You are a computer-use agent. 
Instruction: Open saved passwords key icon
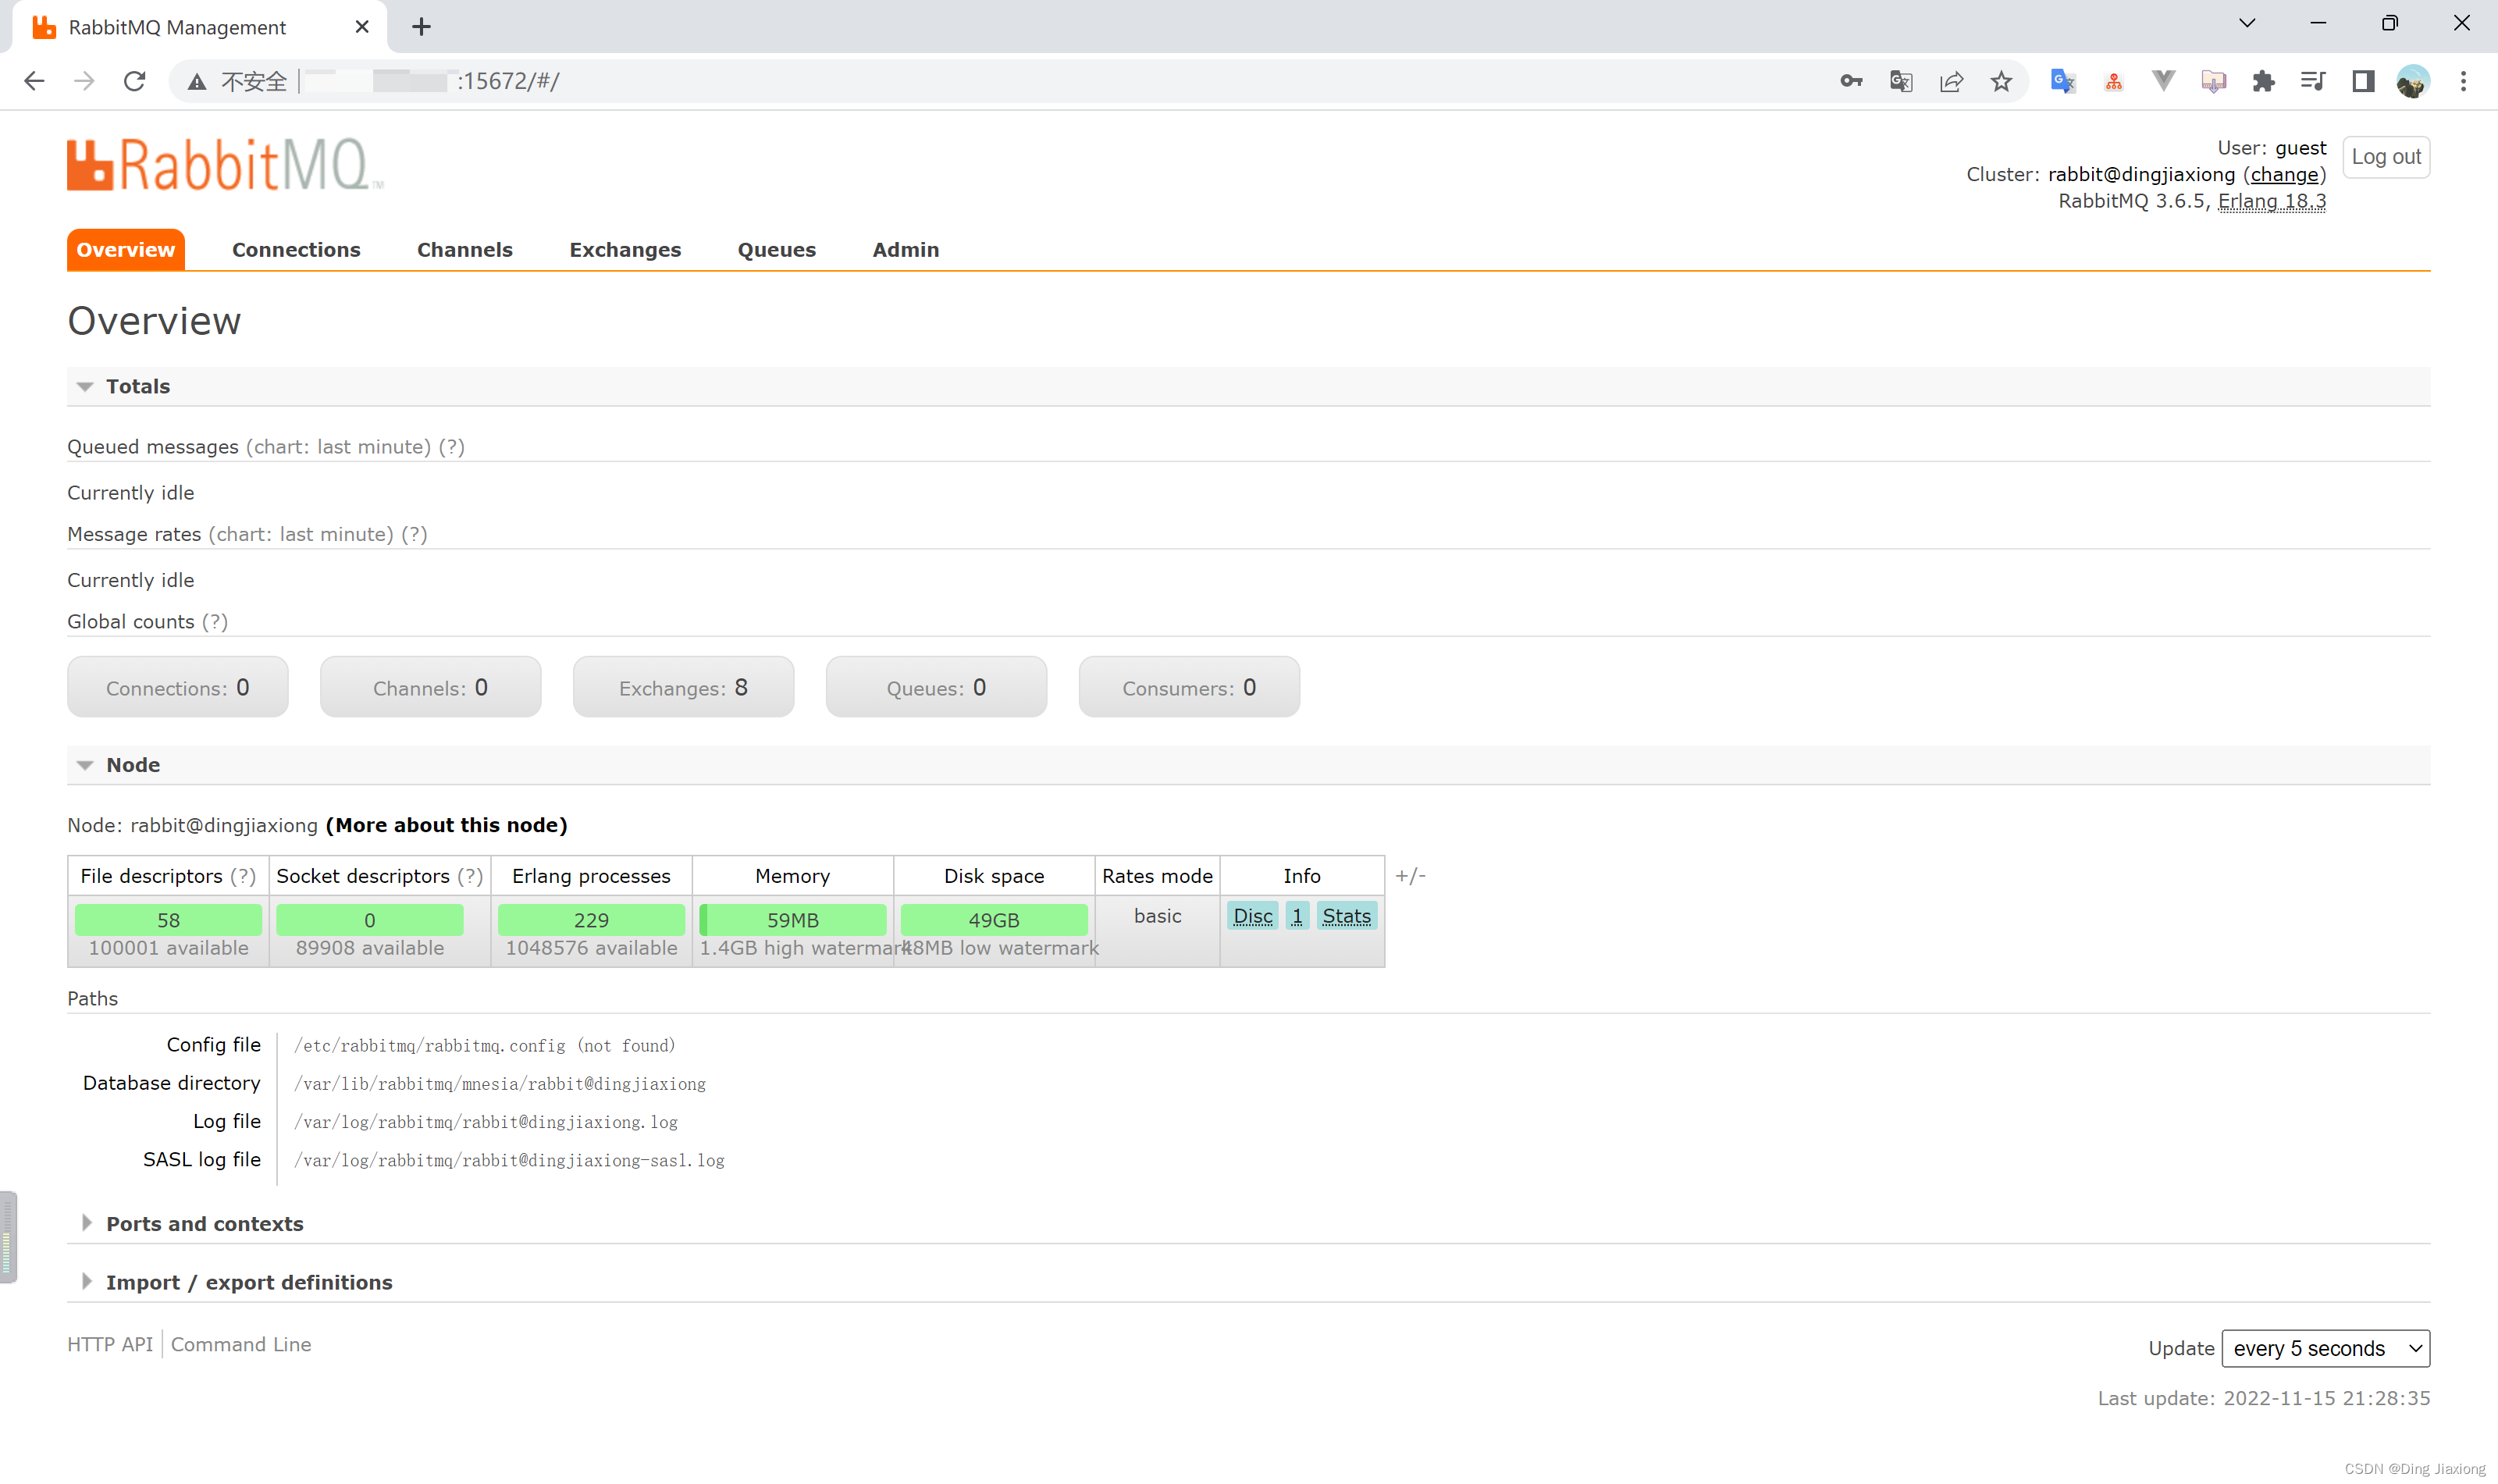(x=1851, y=81)
